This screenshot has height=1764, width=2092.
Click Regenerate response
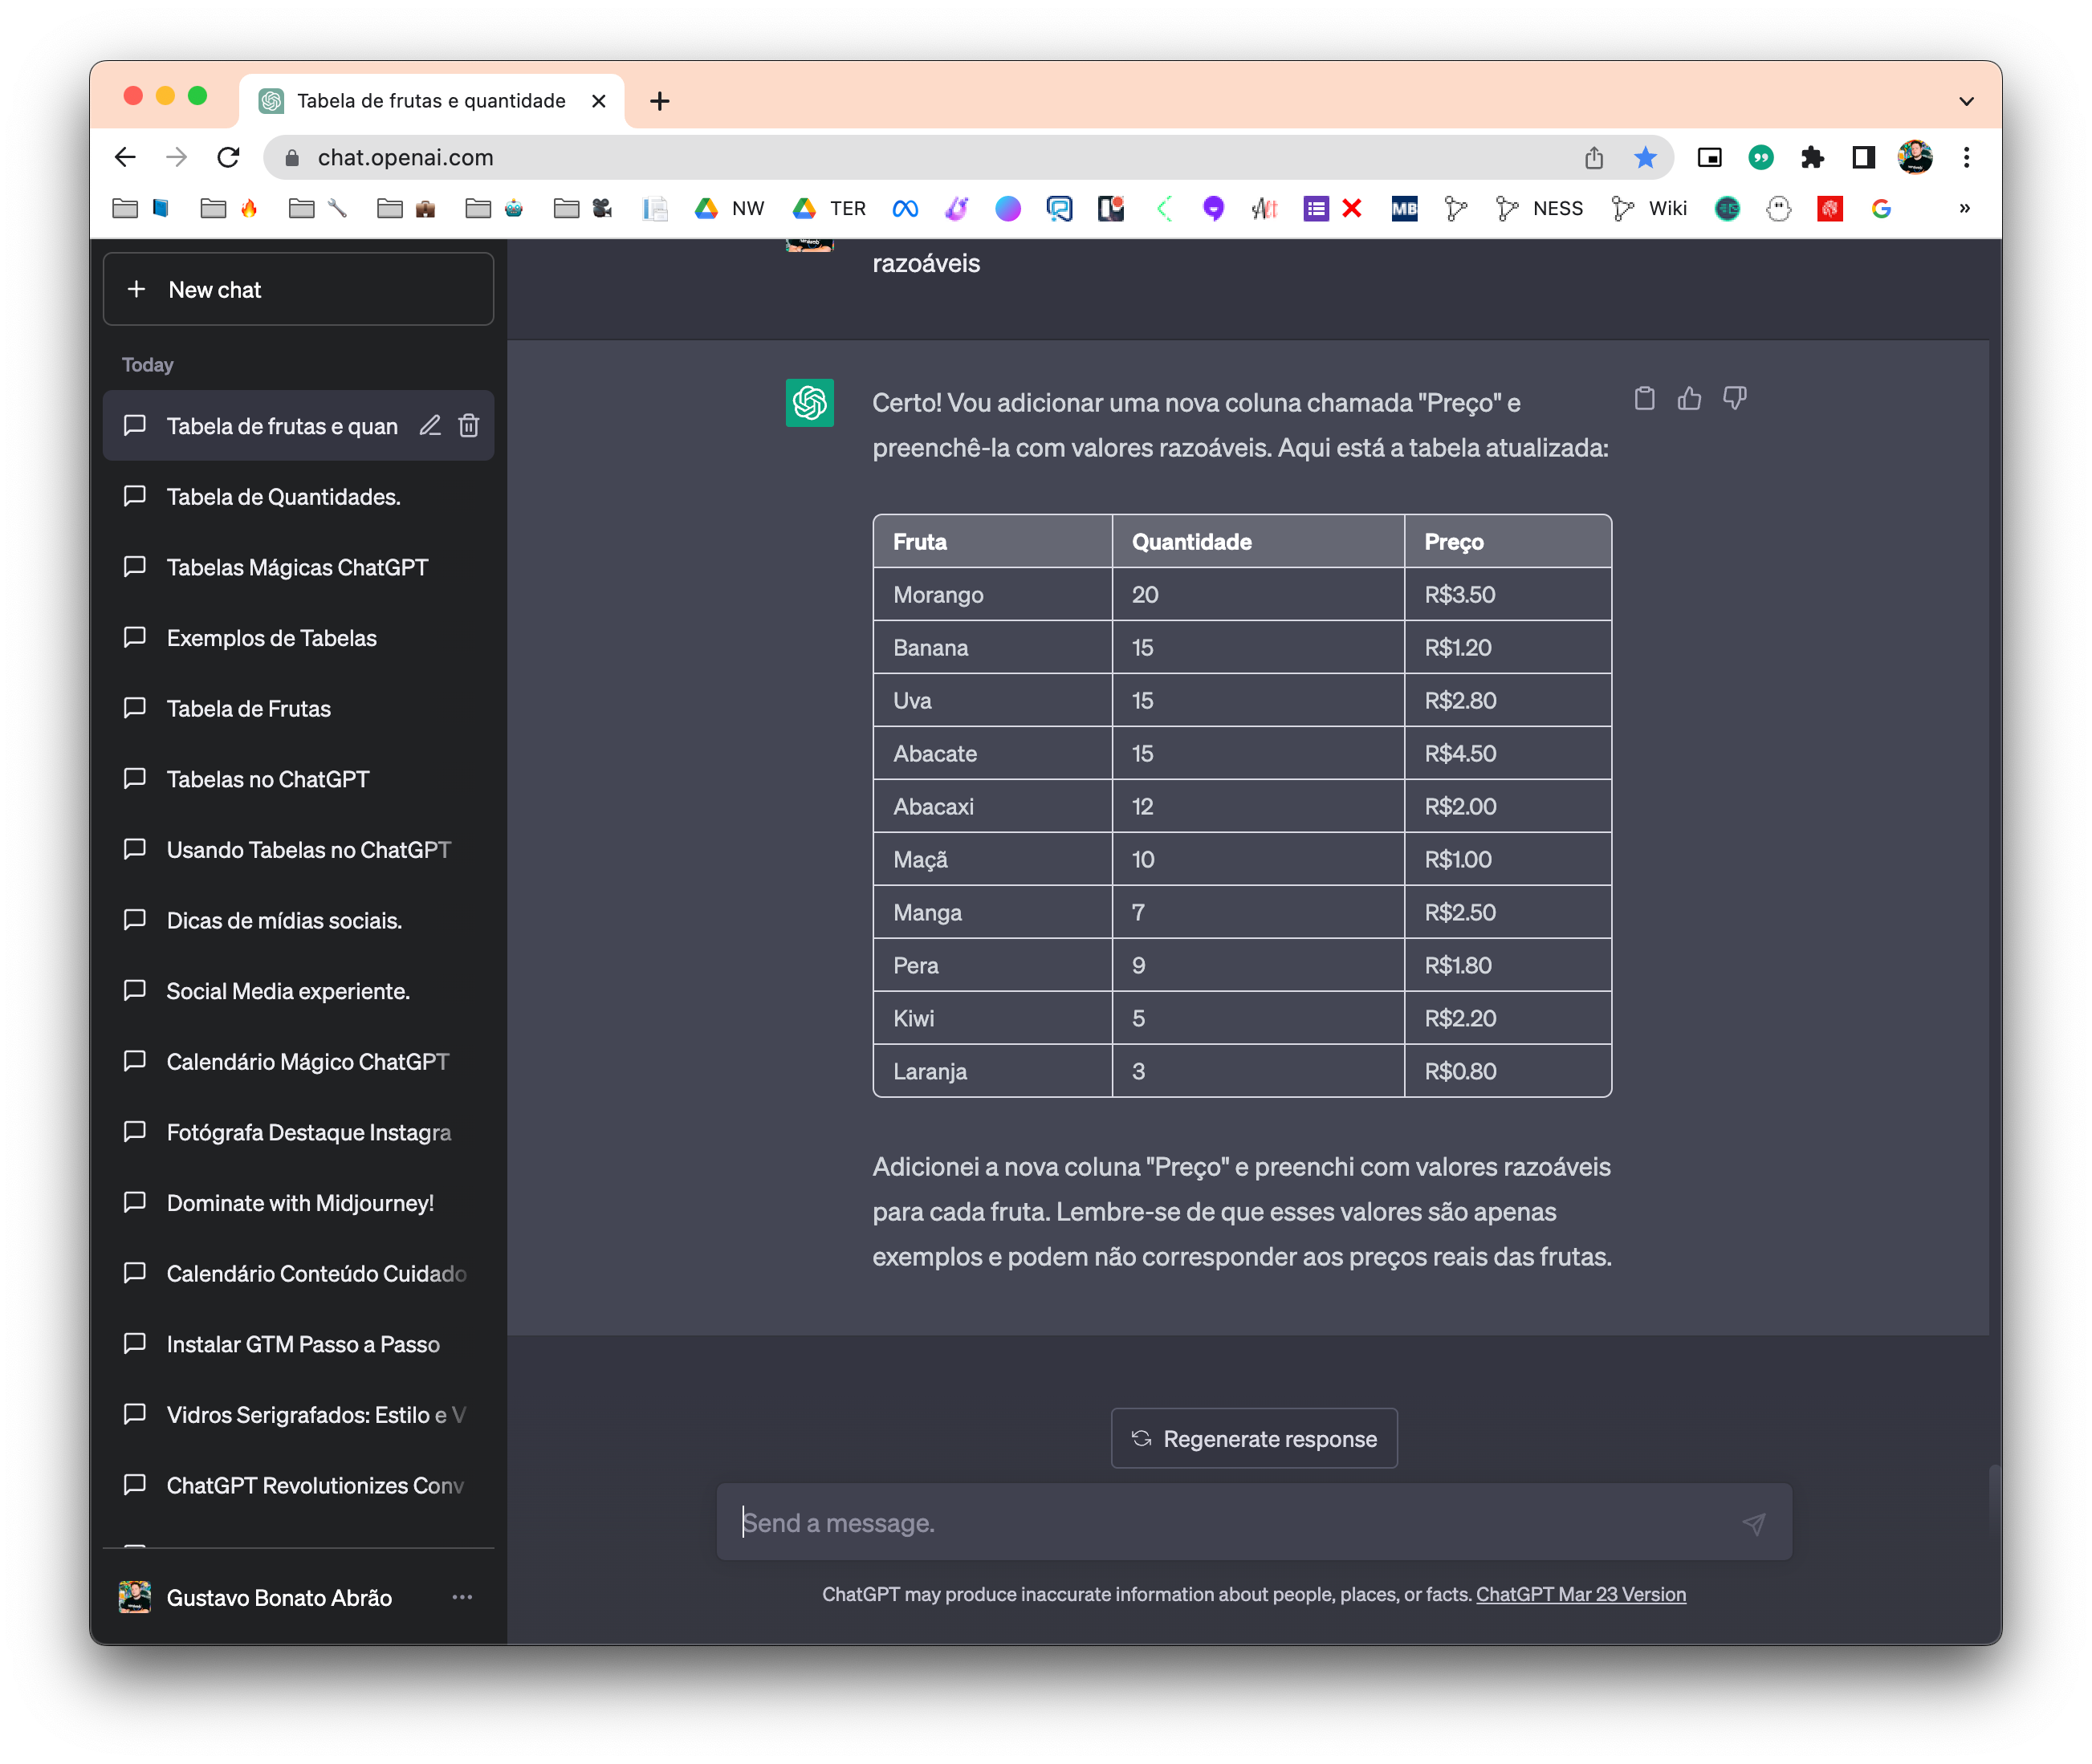coord(1254,1438)
